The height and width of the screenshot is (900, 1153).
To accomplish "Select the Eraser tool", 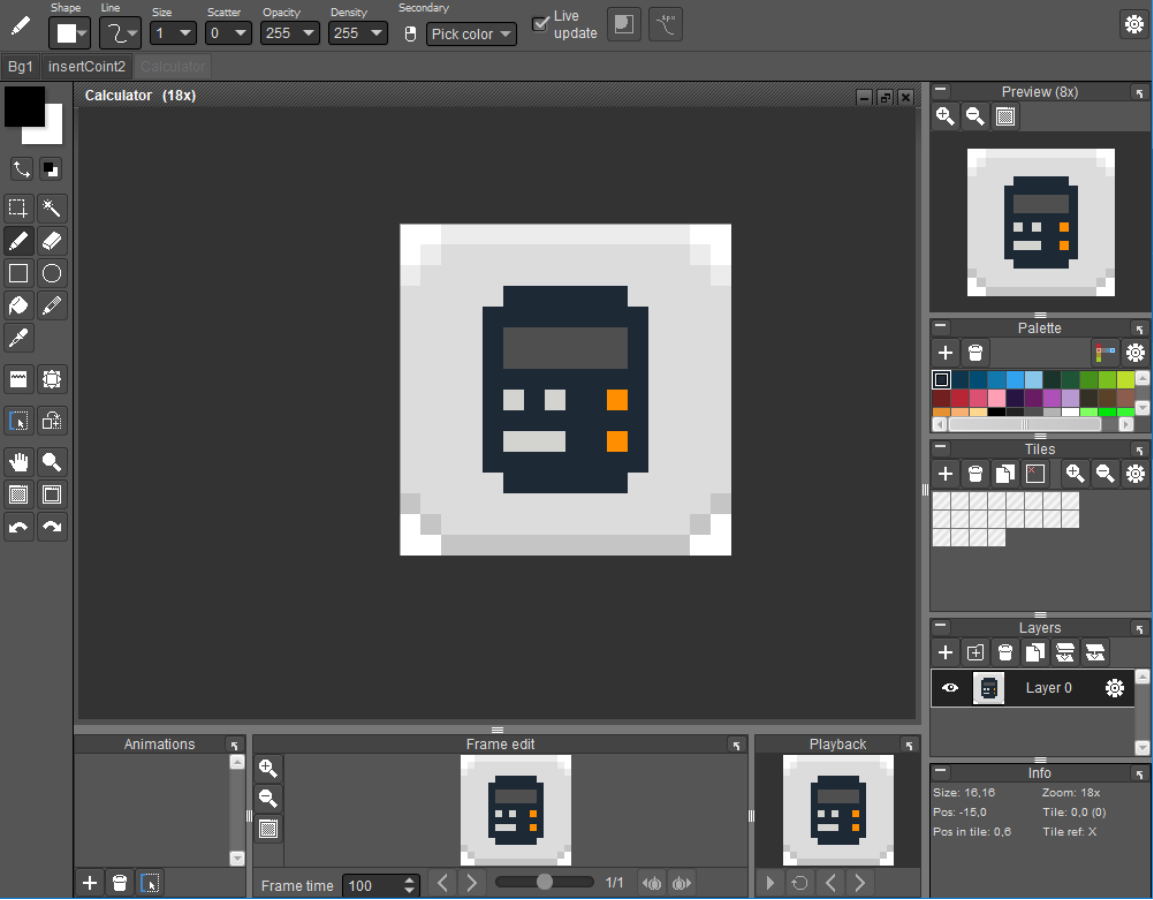I will pyautogui.click(x=52, y=241).
